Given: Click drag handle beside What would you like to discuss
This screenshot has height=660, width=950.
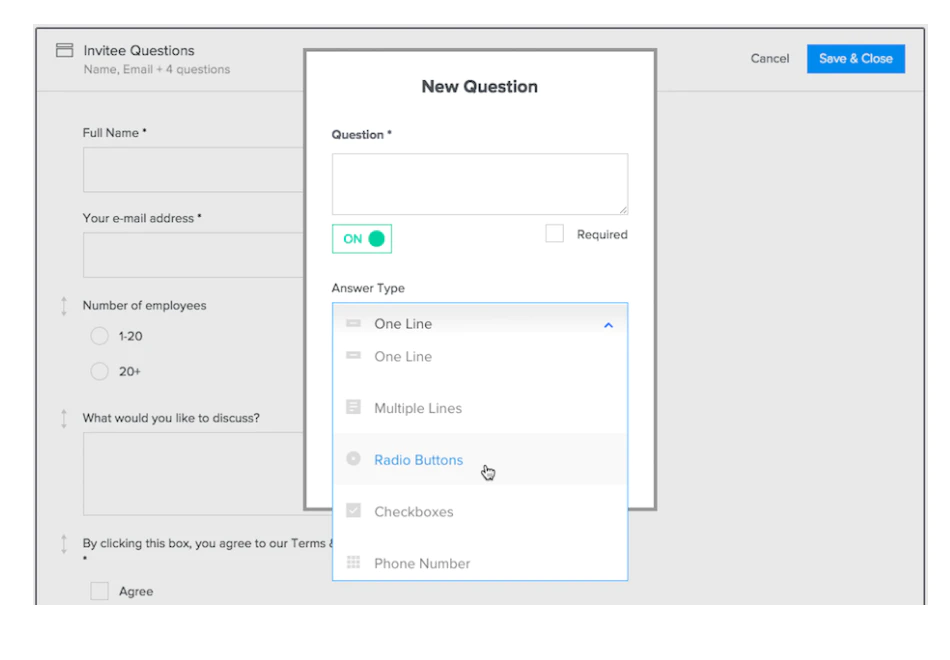Looking at the screenshot, I should tap(65, 418).
